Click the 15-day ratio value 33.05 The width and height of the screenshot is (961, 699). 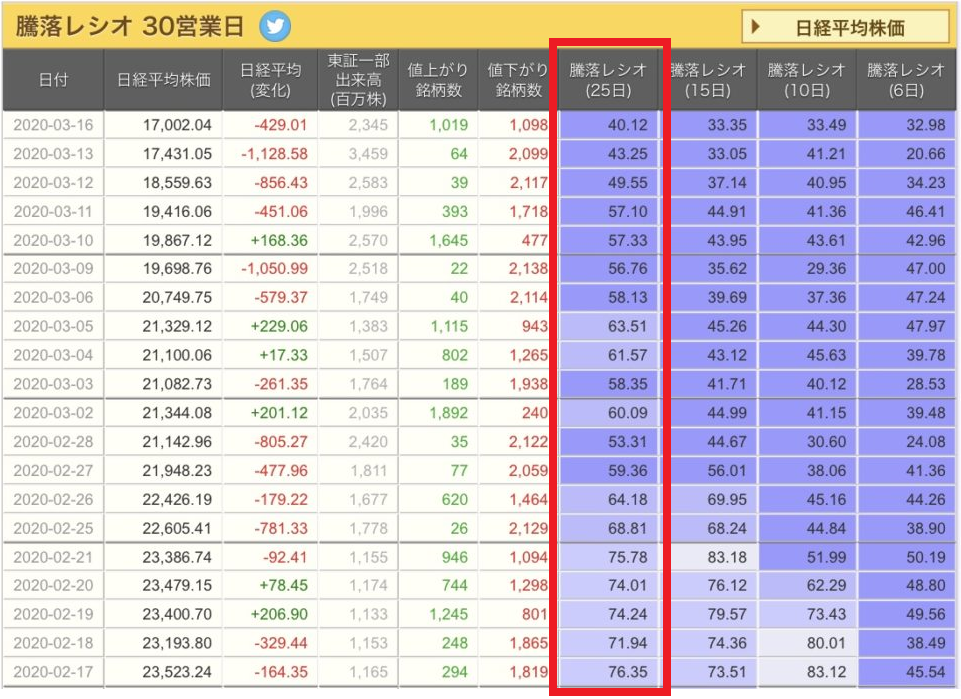[727, 154]
